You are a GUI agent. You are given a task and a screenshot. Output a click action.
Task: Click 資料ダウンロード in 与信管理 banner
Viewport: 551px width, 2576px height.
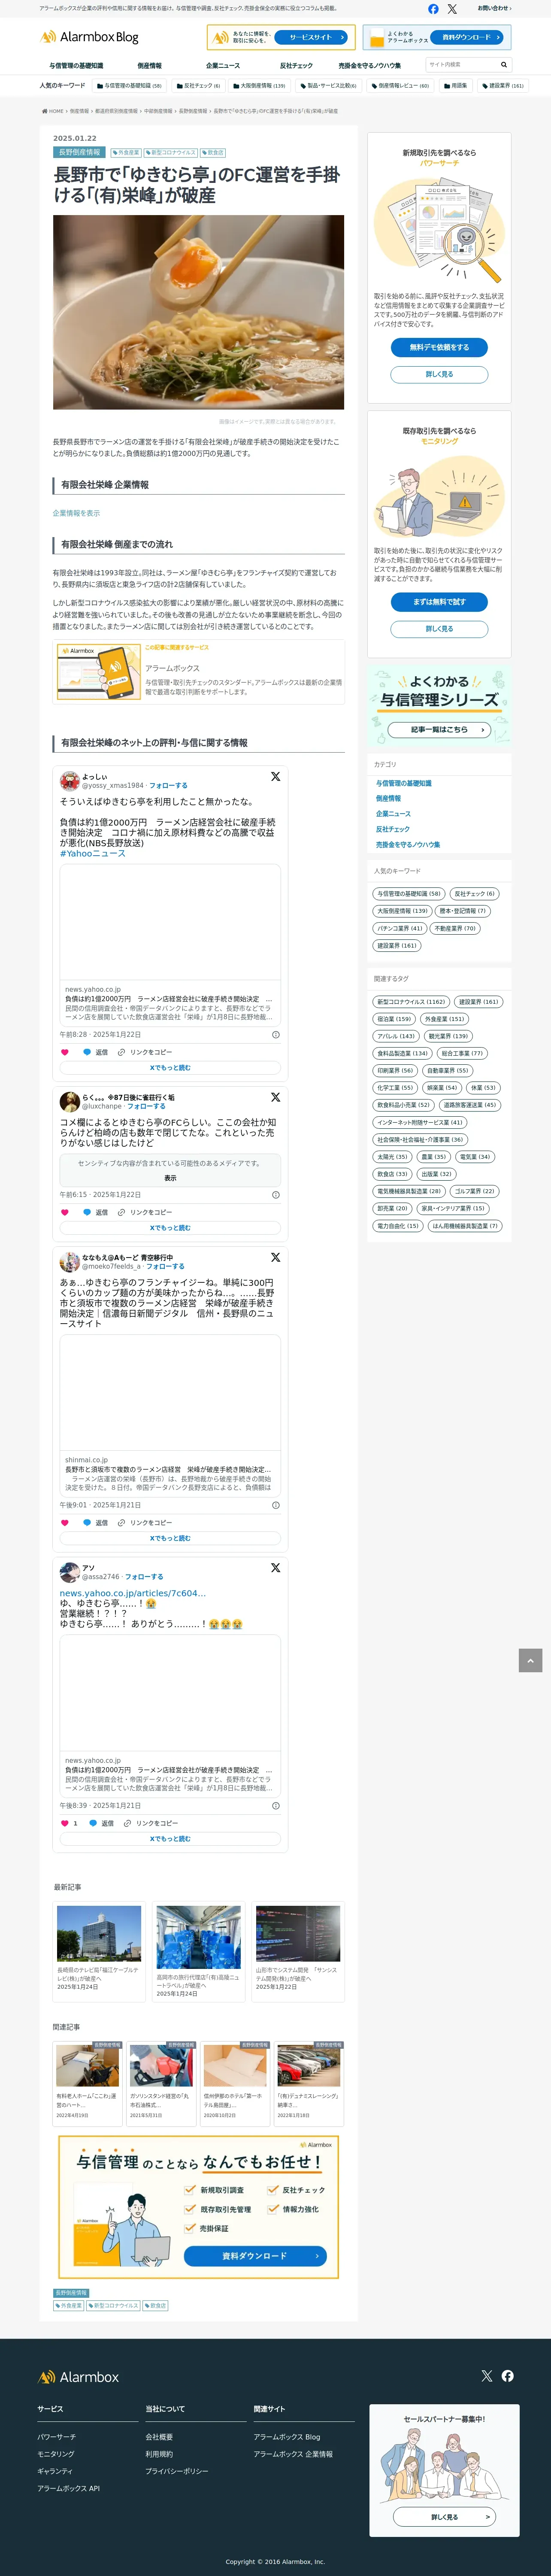coord(255,2256)
